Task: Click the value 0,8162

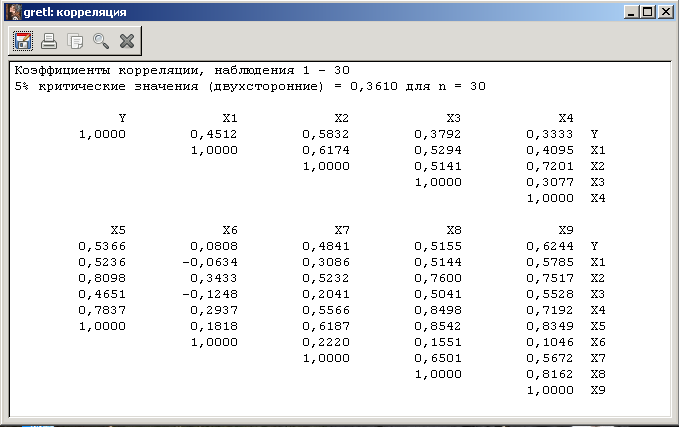Action: point(550,374)
